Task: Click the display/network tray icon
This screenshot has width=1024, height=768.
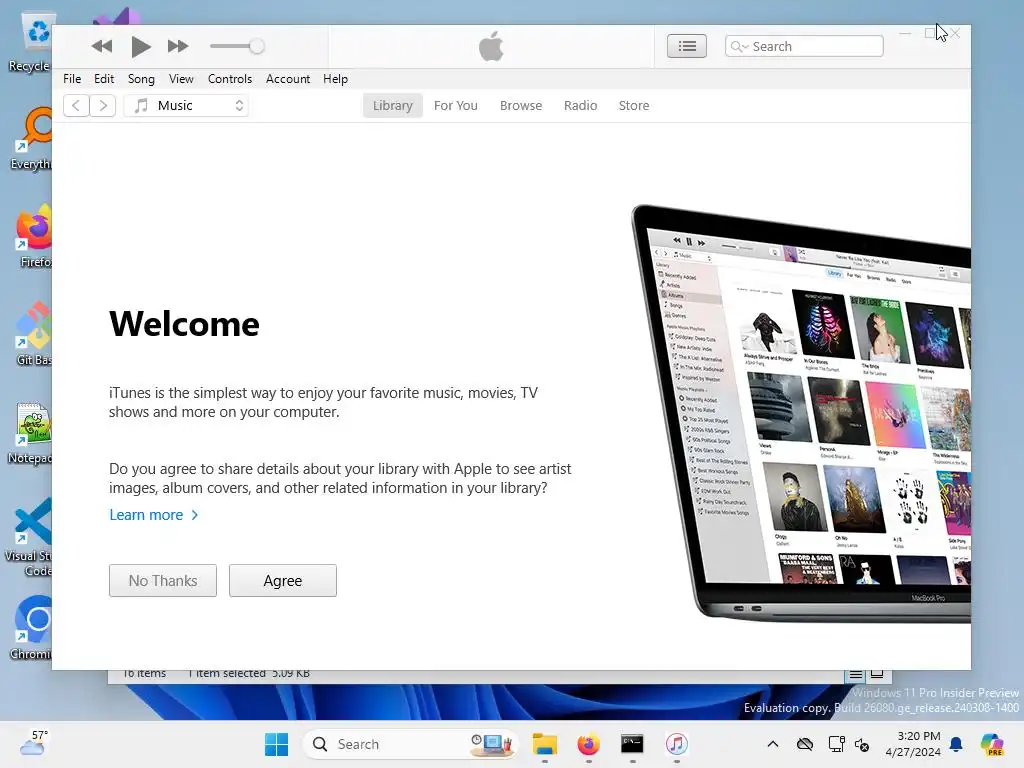Action: pyautogui.click(x=836, y=744)
